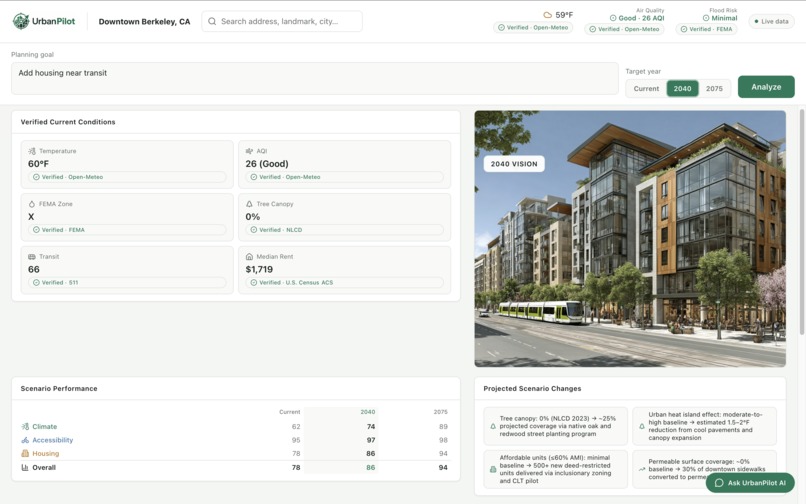
Task: Click the Analyze button
Action: click(766, 87)
